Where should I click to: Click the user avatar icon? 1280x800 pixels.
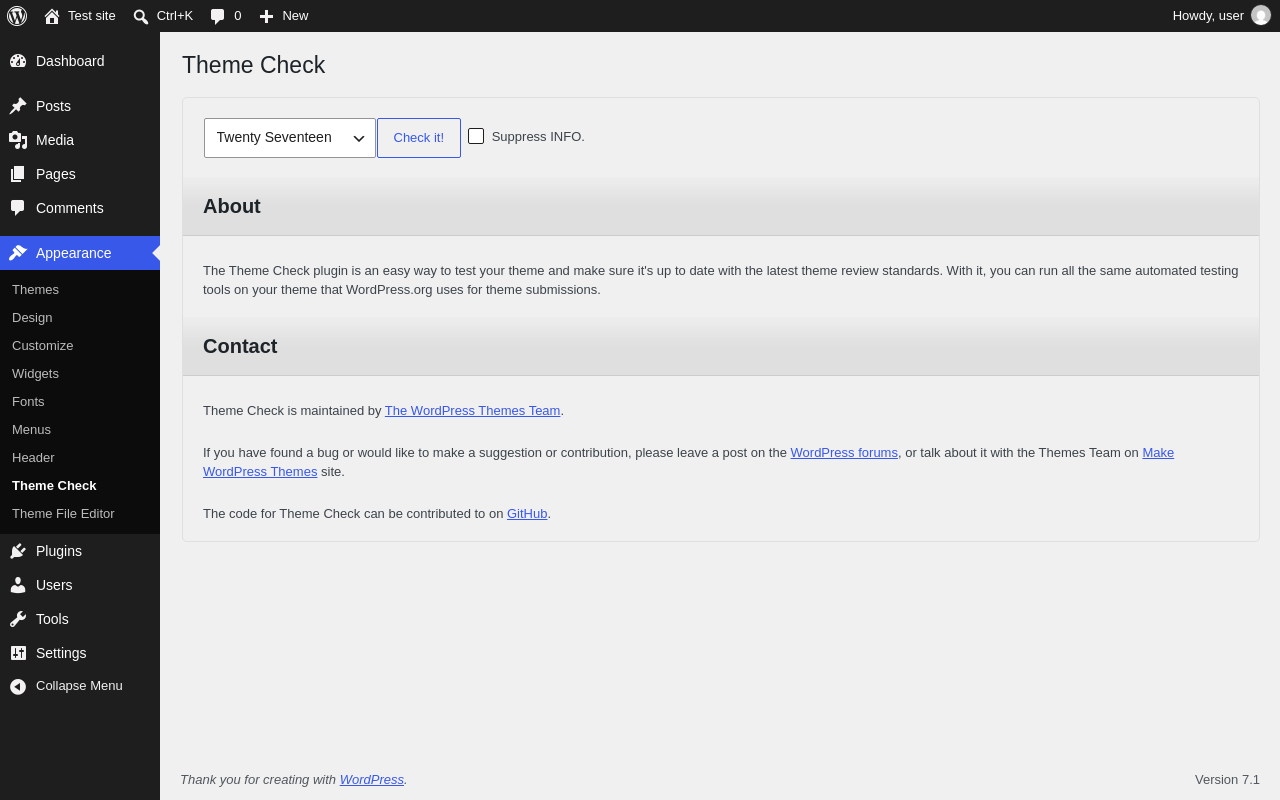coord(1261,15)
